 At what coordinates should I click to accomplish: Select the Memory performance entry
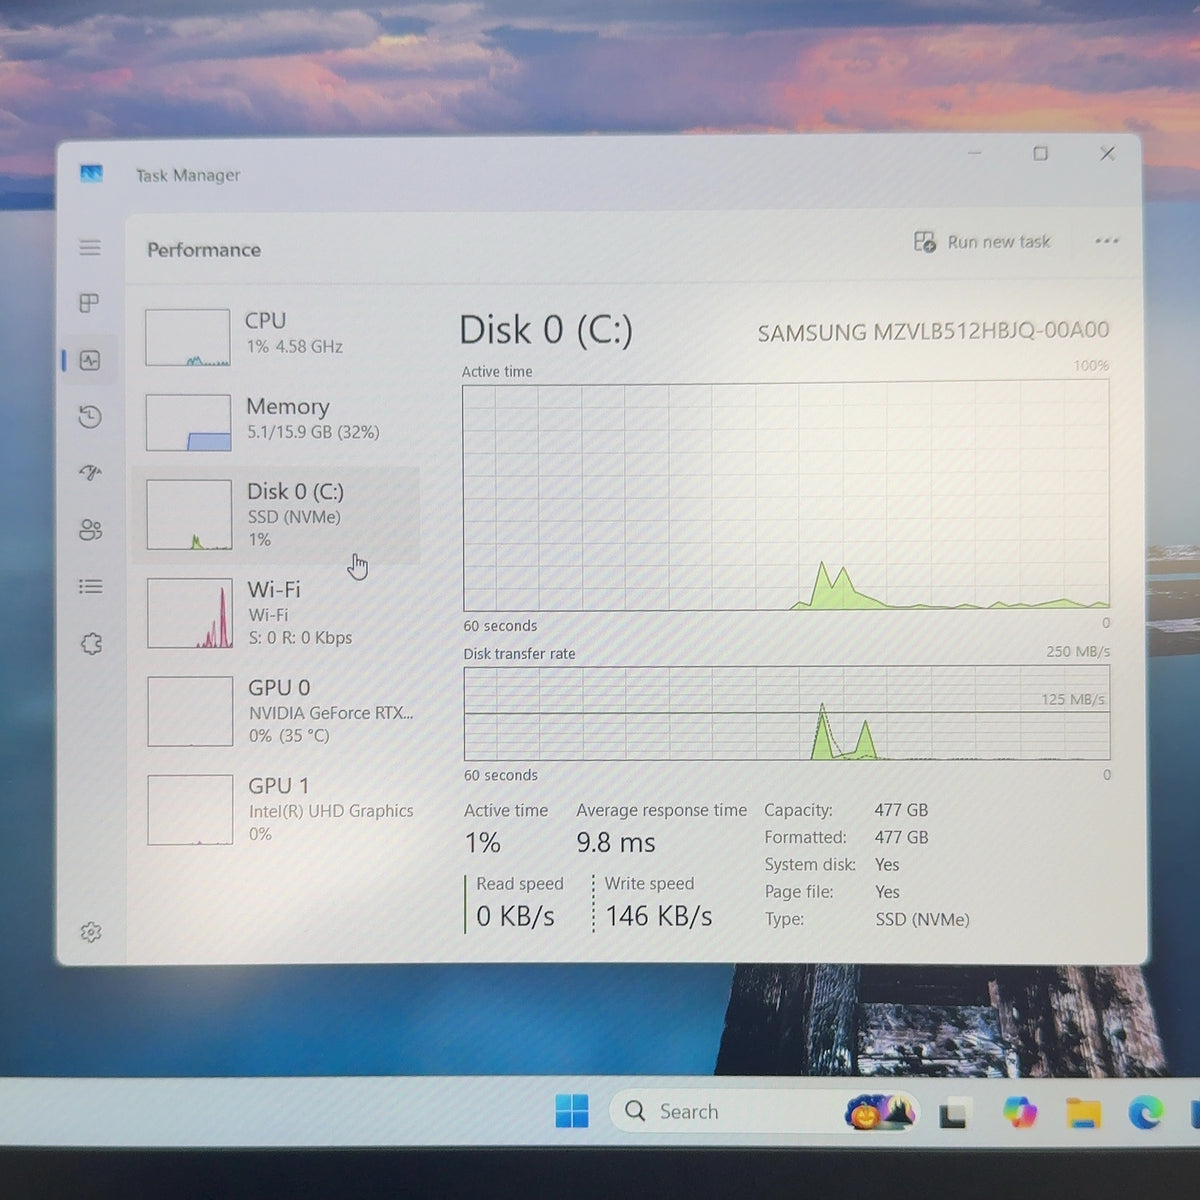279,422
